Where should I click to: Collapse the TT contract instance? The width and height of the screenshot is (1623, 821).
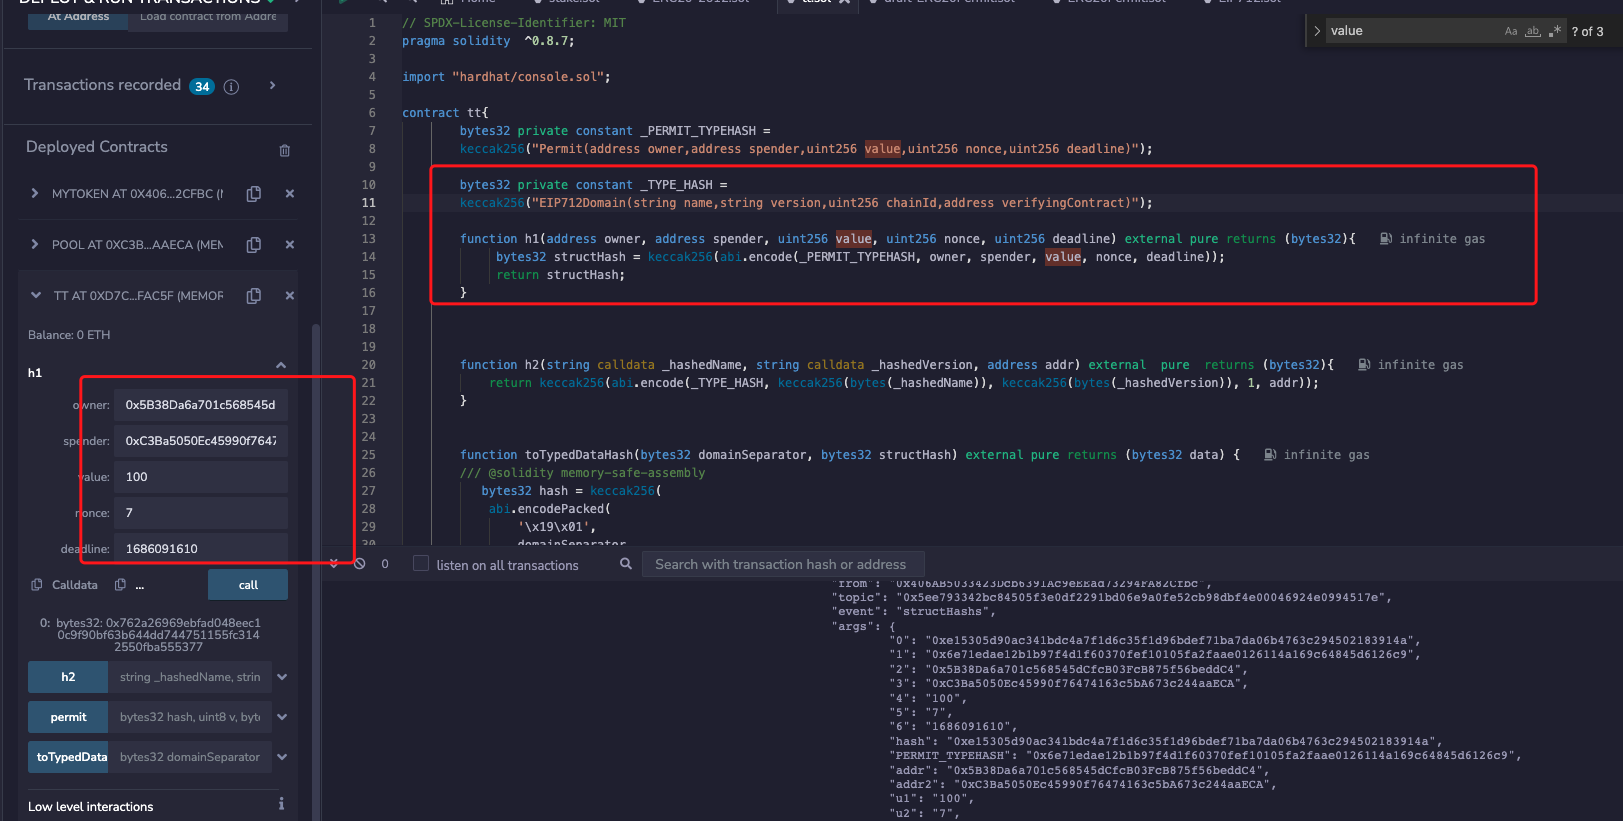tap(36, 296)
